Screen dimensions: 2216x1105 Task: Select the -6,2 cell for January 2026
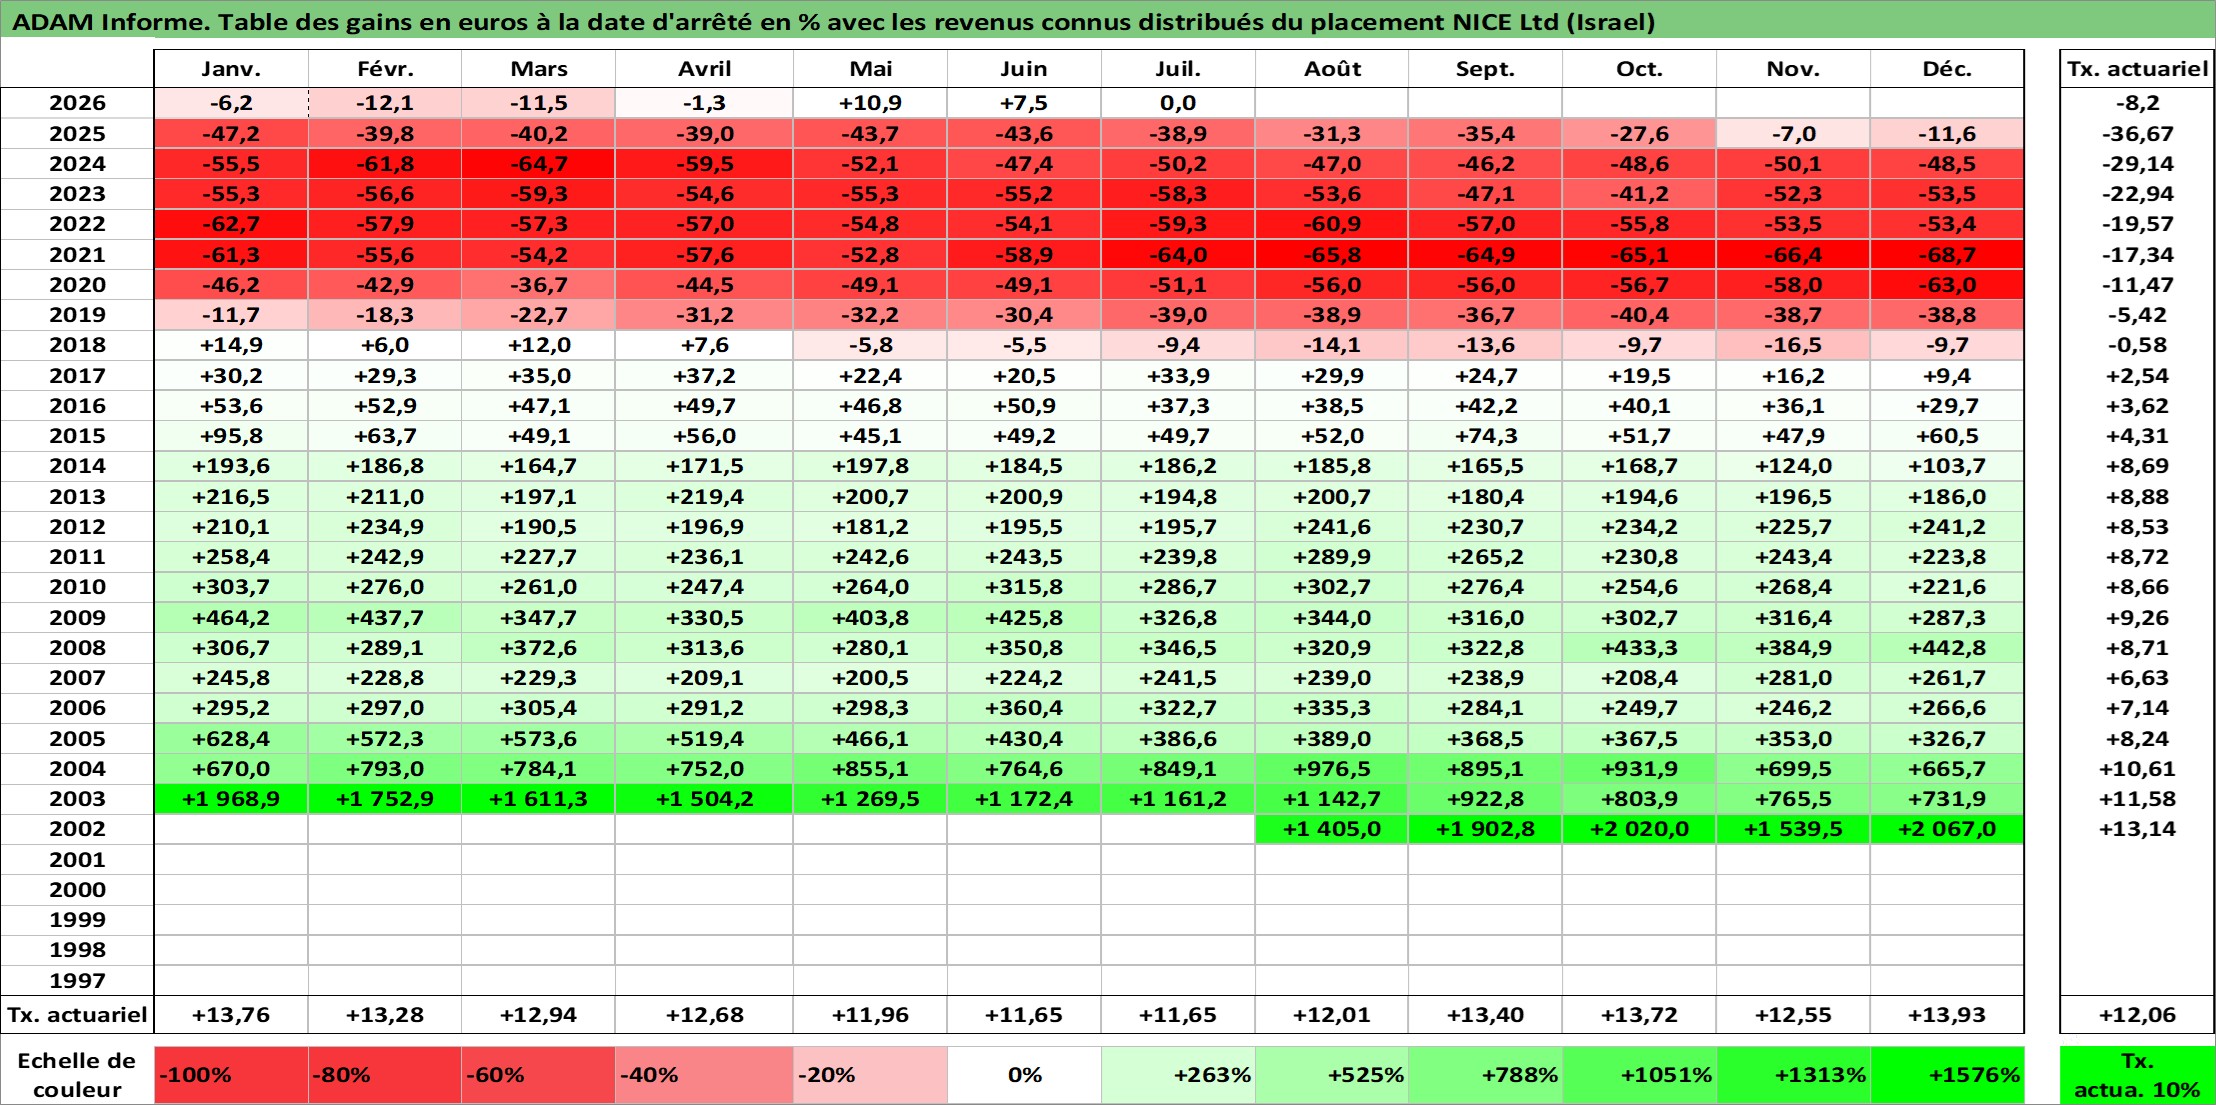pos(231,103)
